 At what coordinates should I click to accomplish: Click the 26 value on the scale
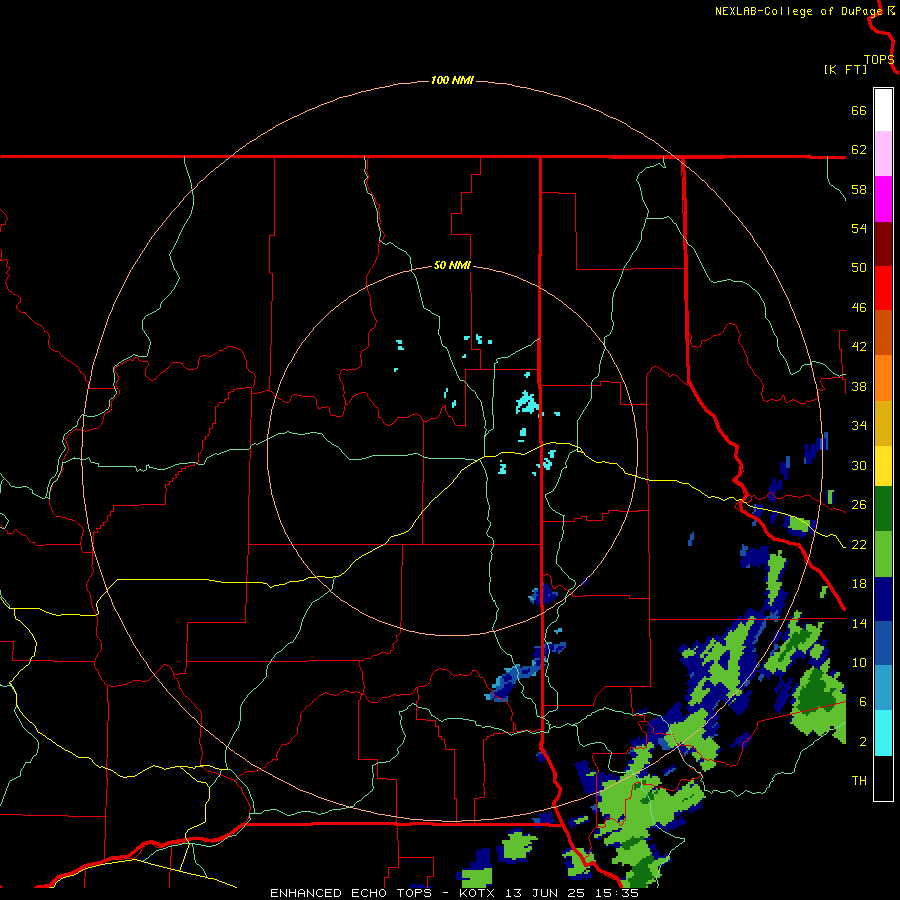point(859,505)
